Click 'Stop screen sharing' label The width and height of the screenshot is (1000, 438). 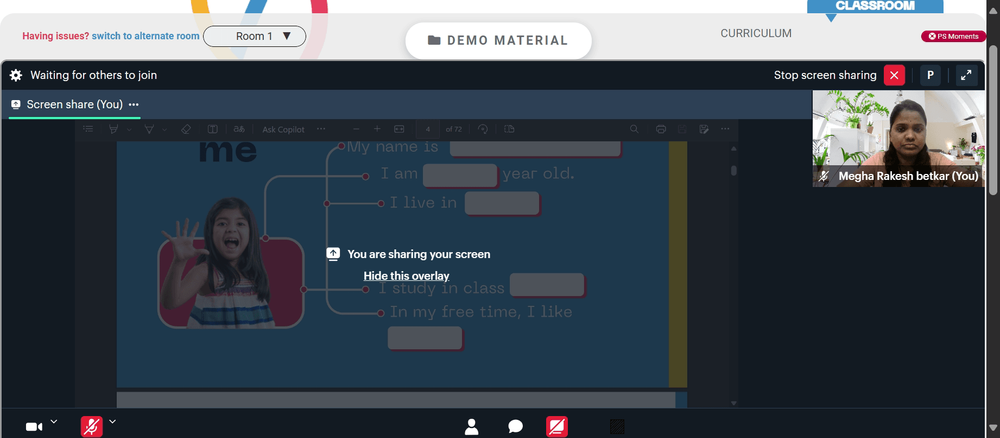(x=825, y=75)
